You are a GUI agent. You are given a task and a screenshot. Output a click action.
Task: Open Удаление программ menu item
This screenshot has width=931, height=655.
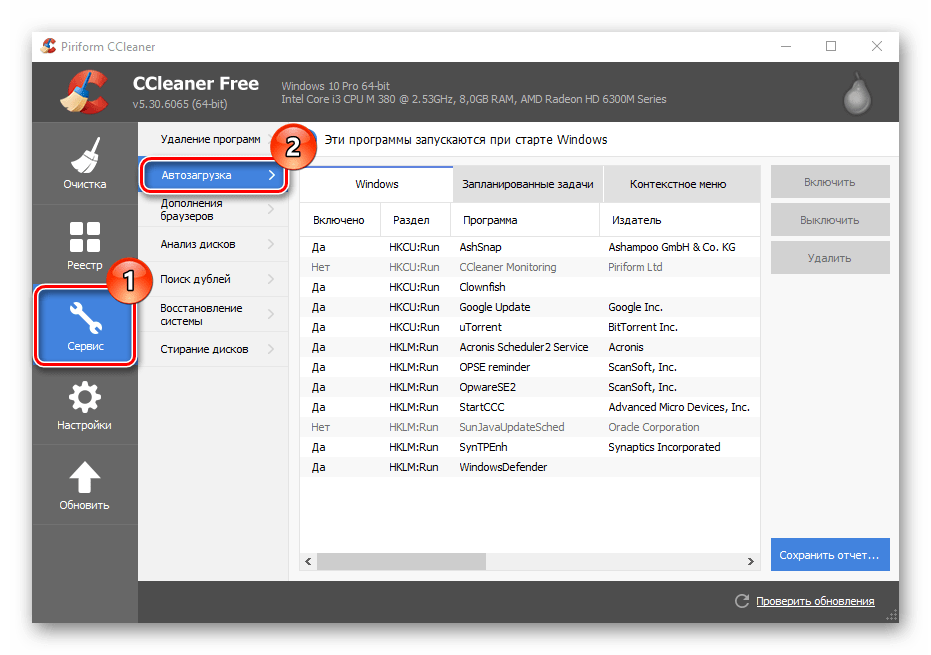[210, 139]
